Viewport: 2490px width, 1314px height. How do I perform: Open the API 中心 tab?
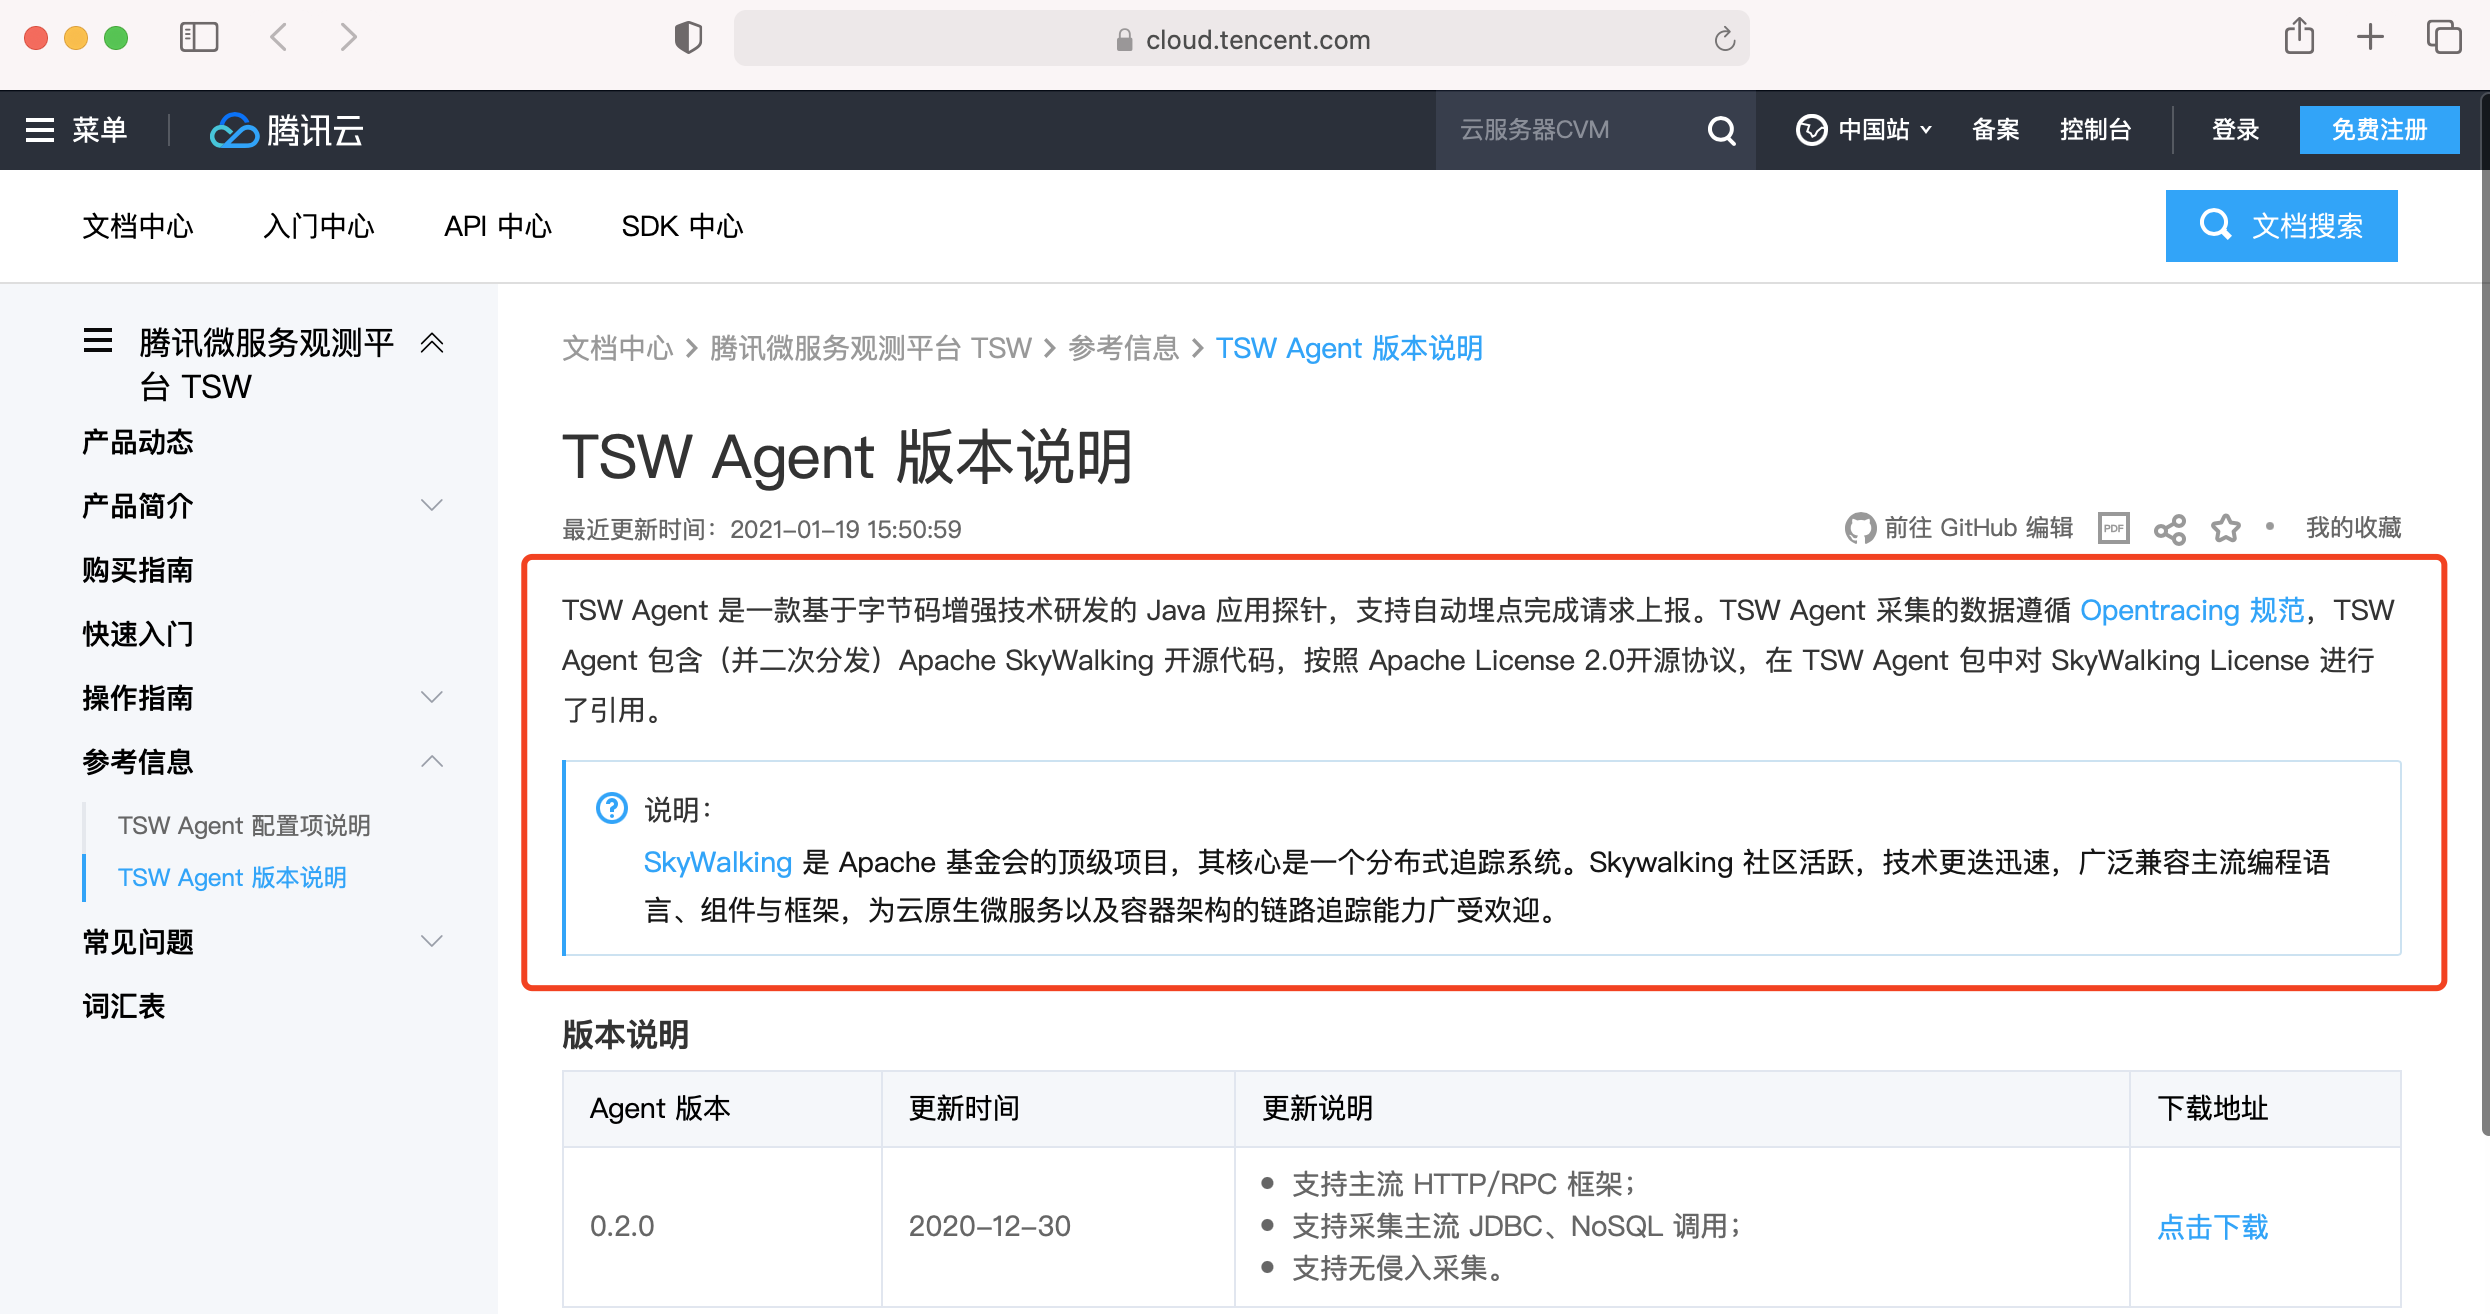pos(497,226)
